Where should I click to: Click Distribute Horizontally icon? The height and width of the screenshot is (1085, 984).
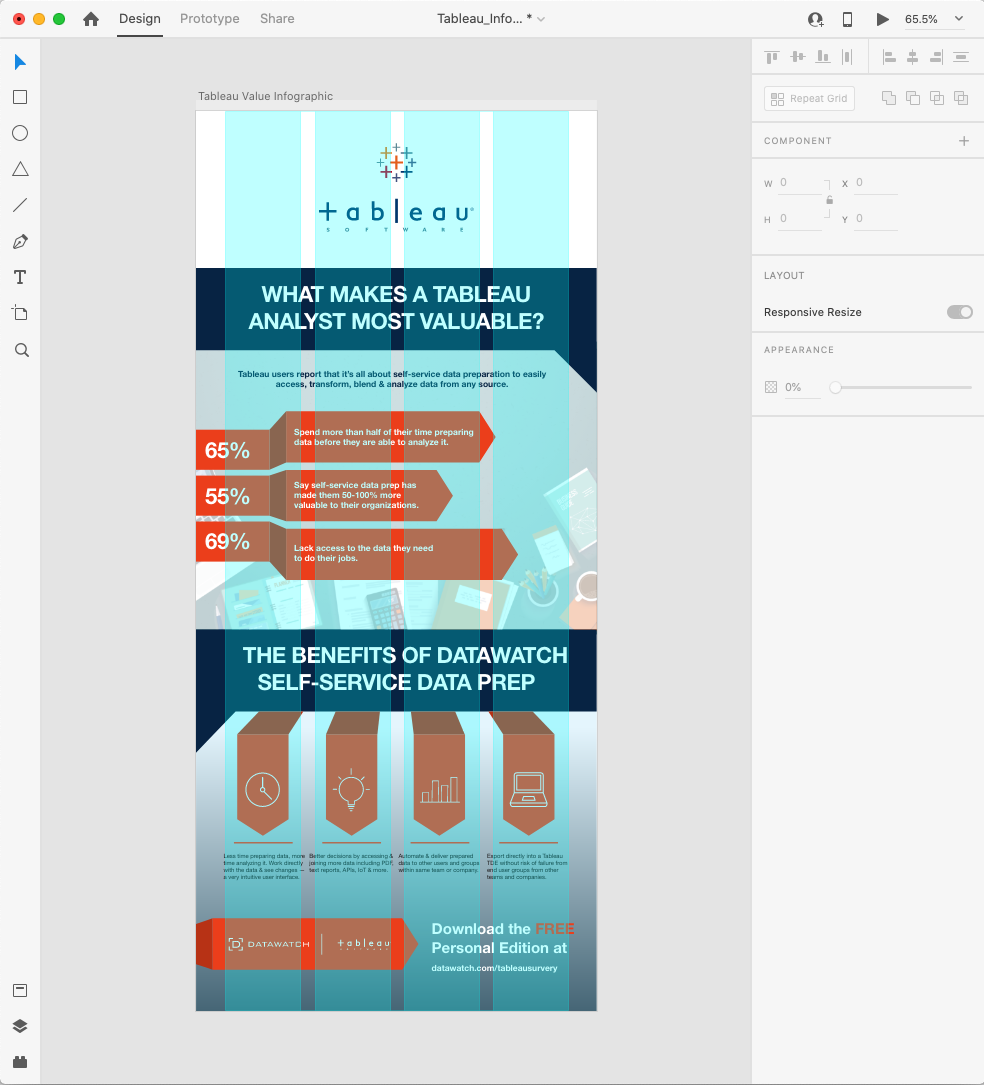(847, 57)
